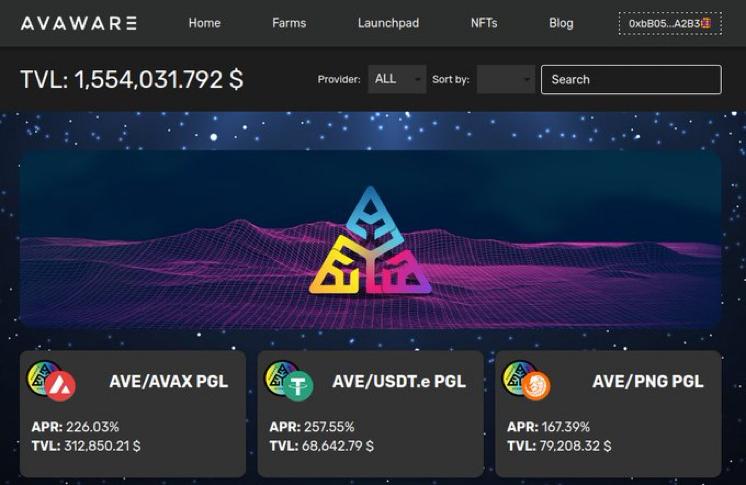Select APR 257.55% text
Viewport: 746px width, 485px height.
312,426
